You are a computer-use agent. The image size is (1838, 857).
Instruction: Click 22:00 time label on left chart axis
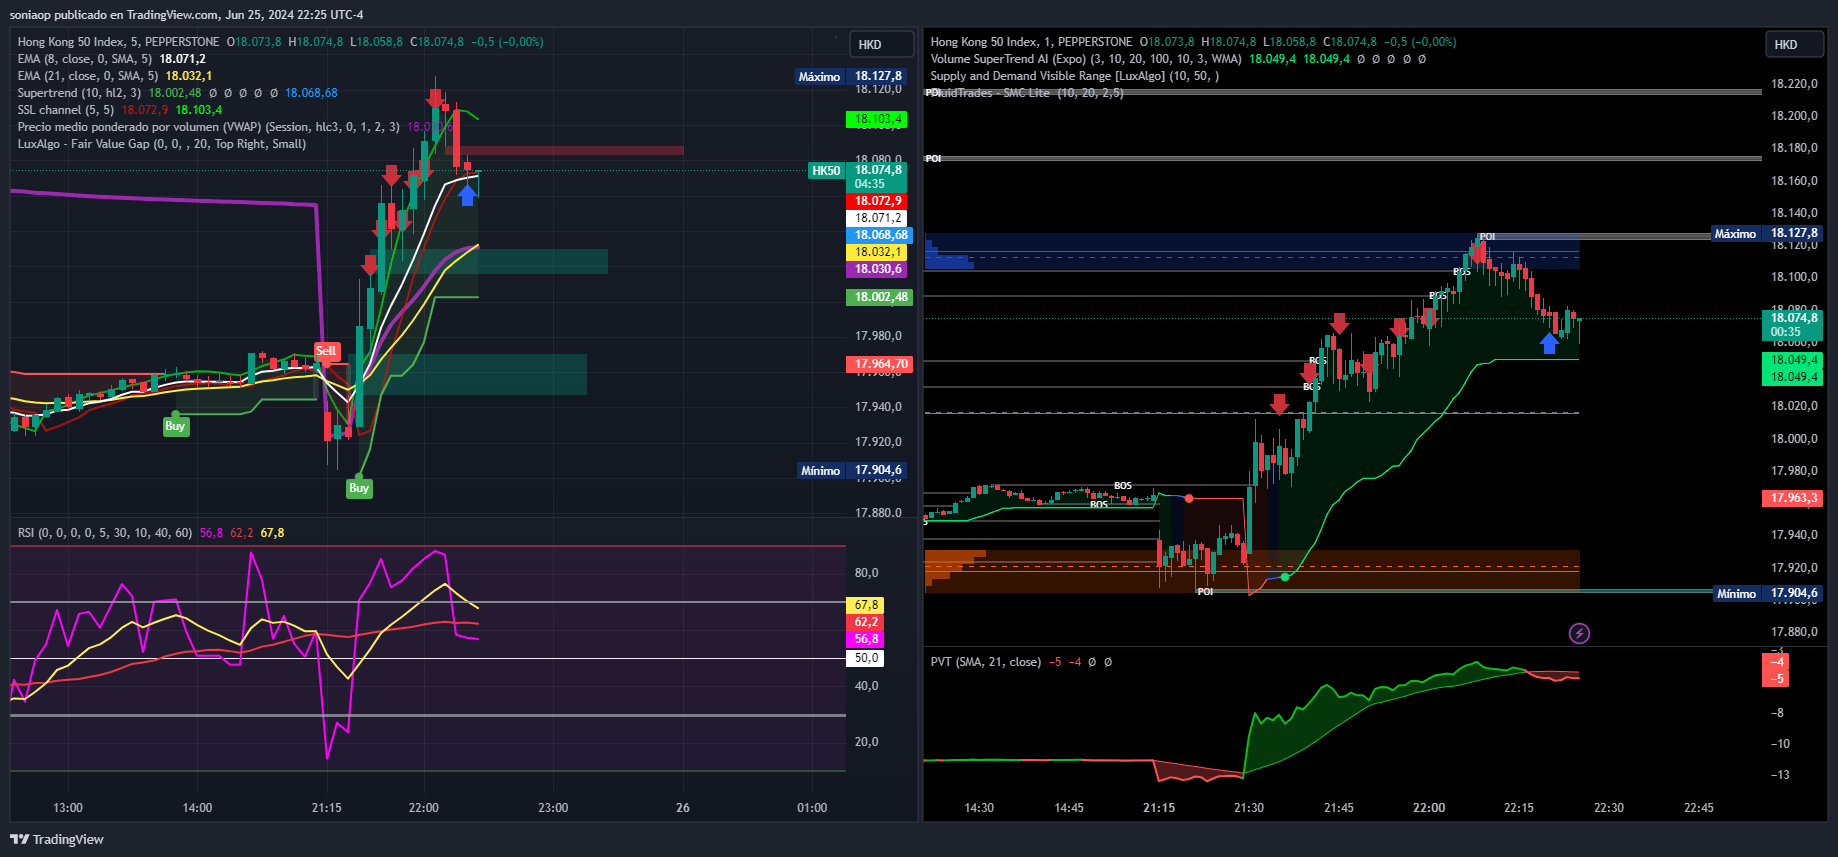[x=424, y=808]
